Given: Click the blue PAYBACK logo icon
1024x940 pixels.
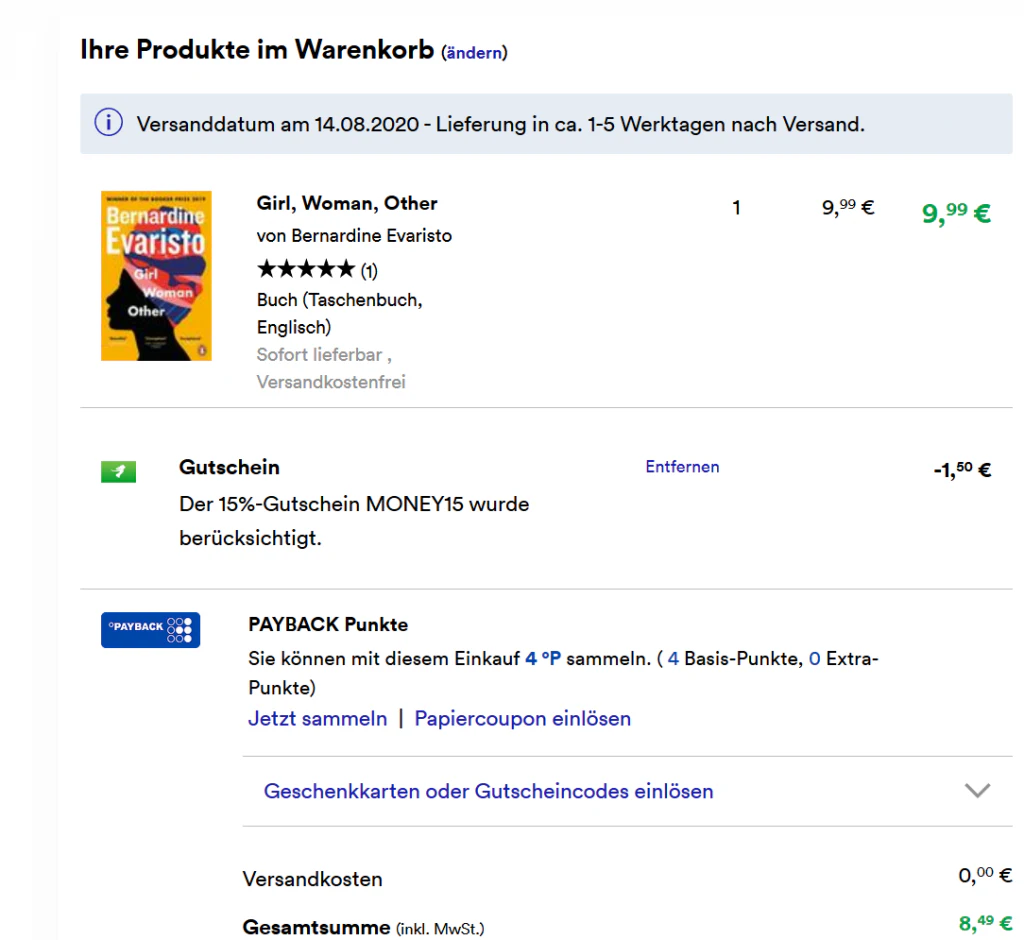Looking at the screenshot, I should (150, 630).
